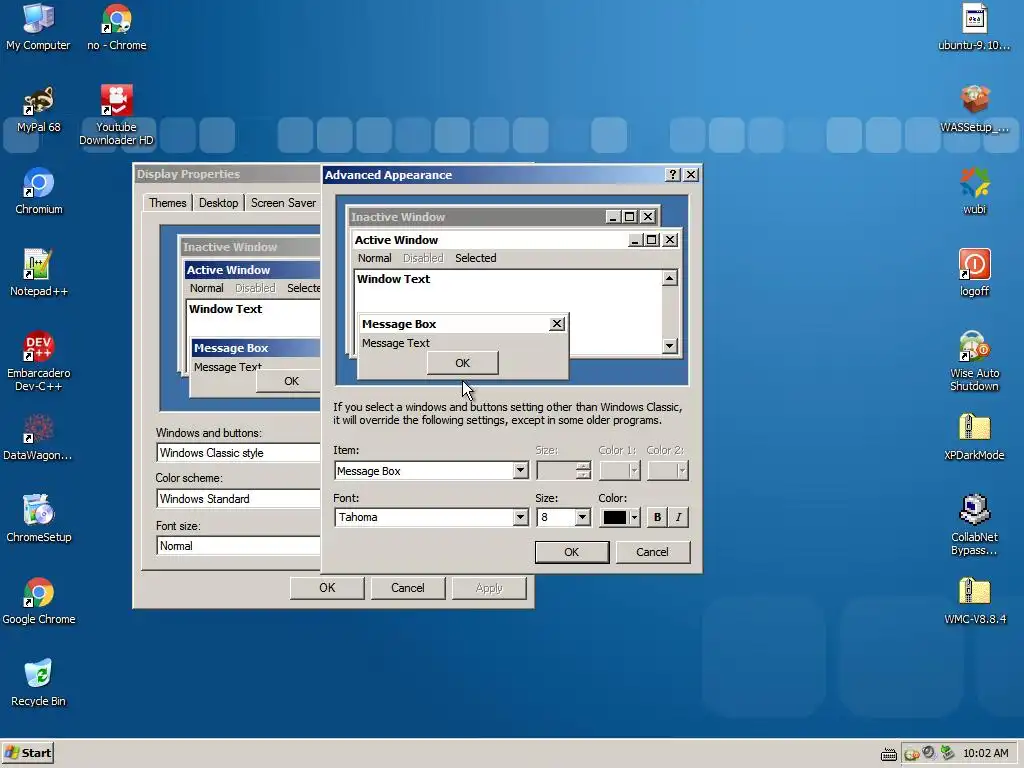
Task: Click Normal menu in Advanced Appearance preview
Action: pos(374,258)
